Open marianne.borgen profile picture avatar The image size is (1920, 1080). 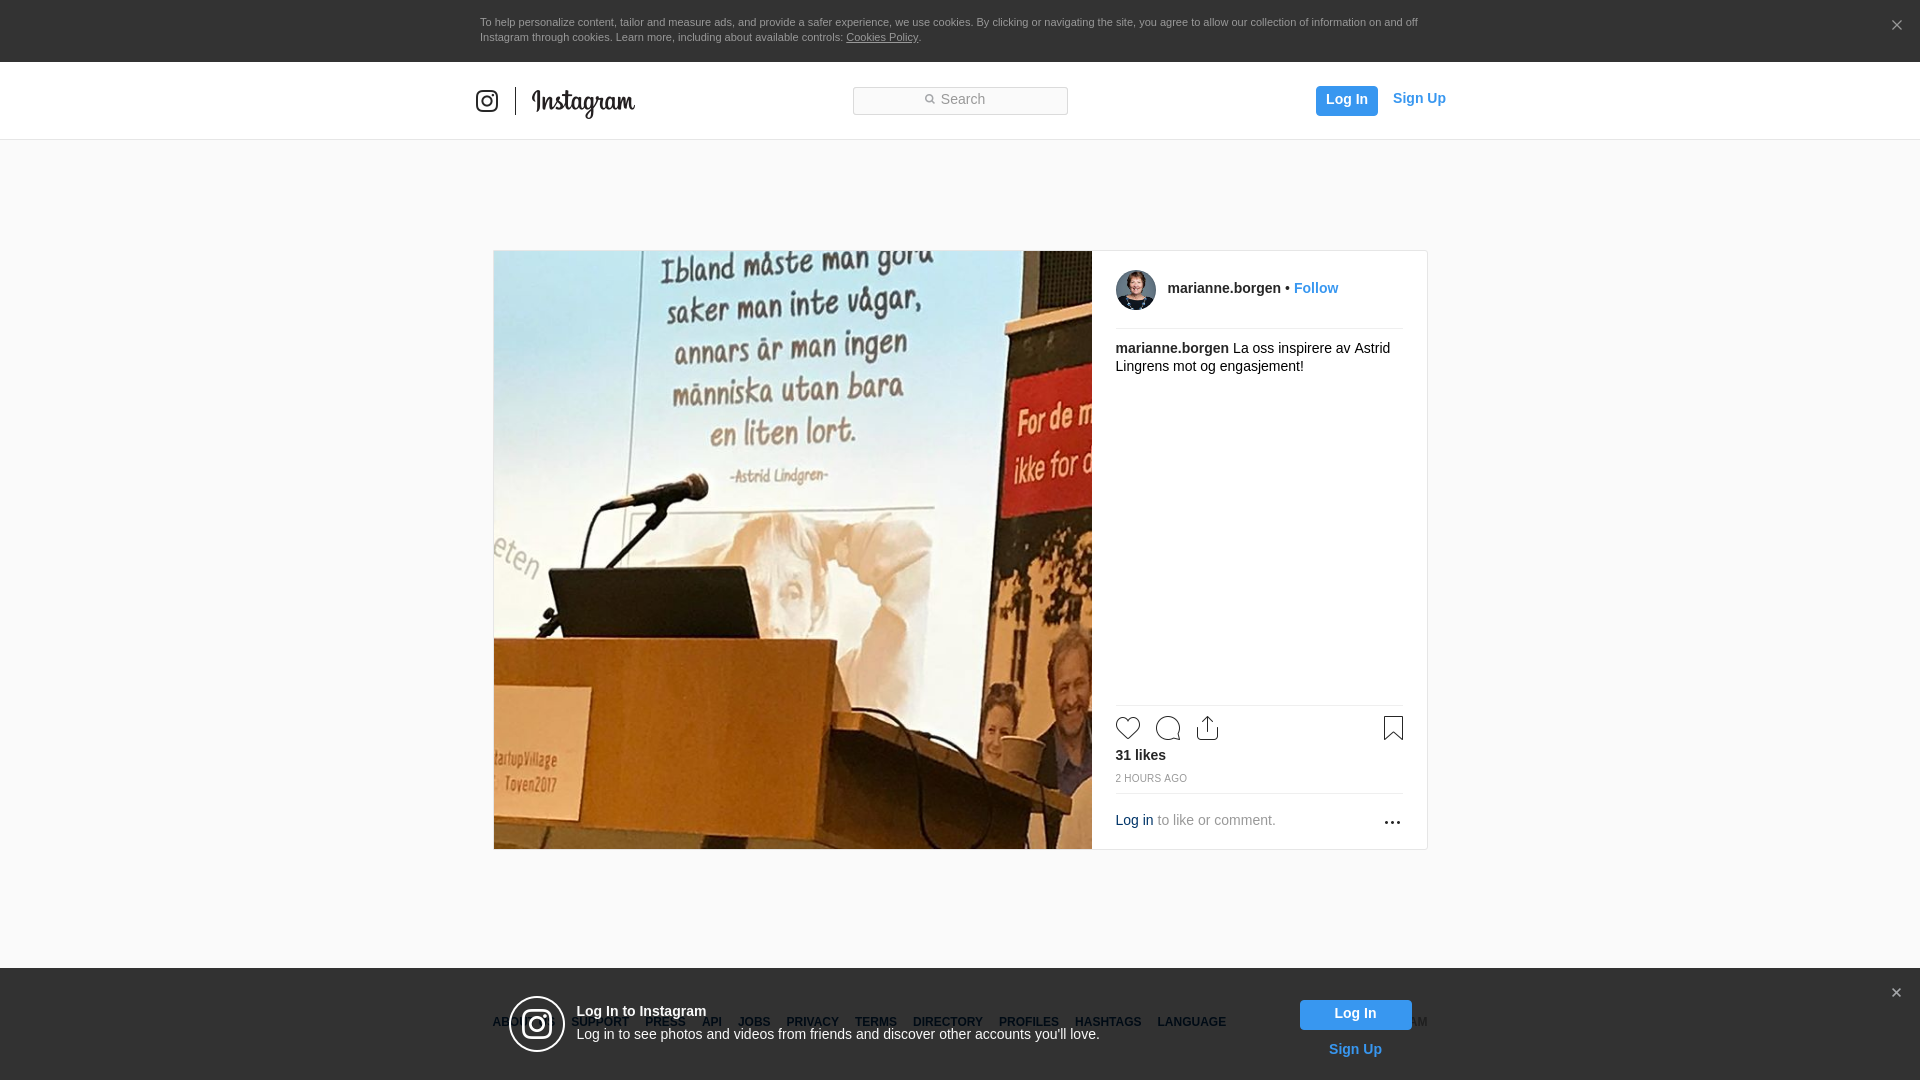click(1135, 290)
